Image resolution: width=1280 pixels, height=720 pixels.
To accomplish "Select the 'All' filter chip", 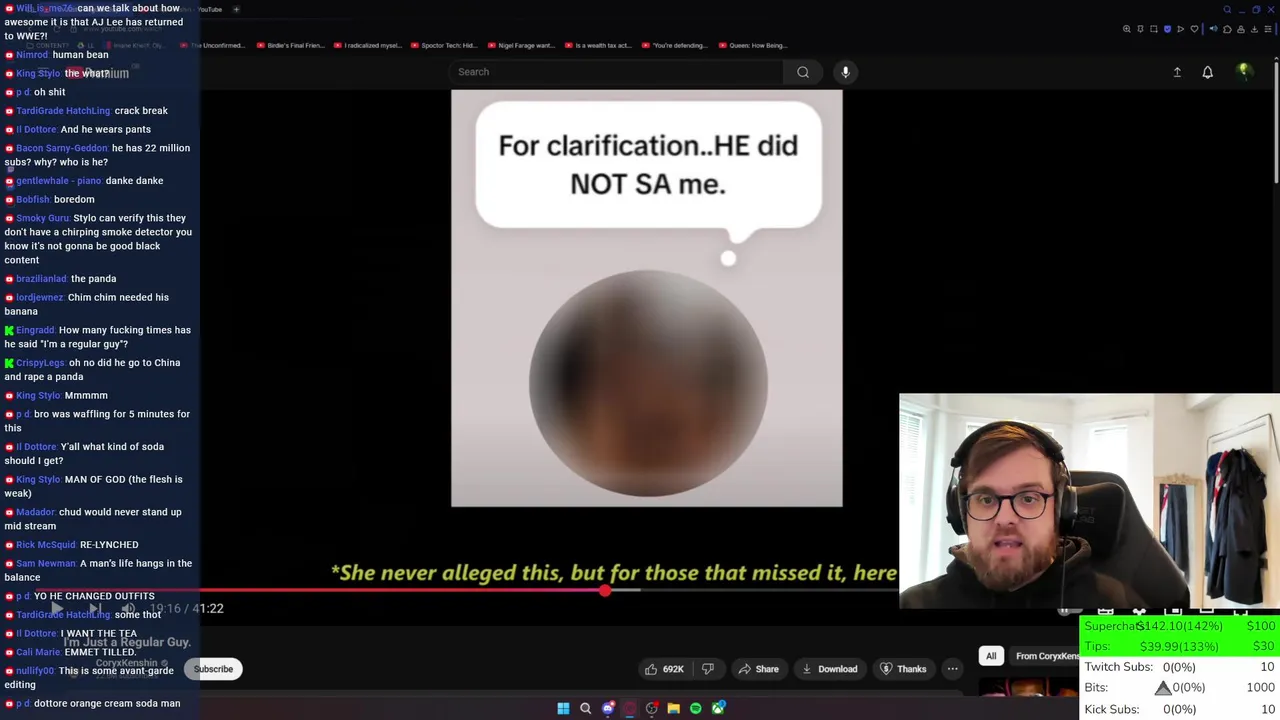I will pos(991,656).
